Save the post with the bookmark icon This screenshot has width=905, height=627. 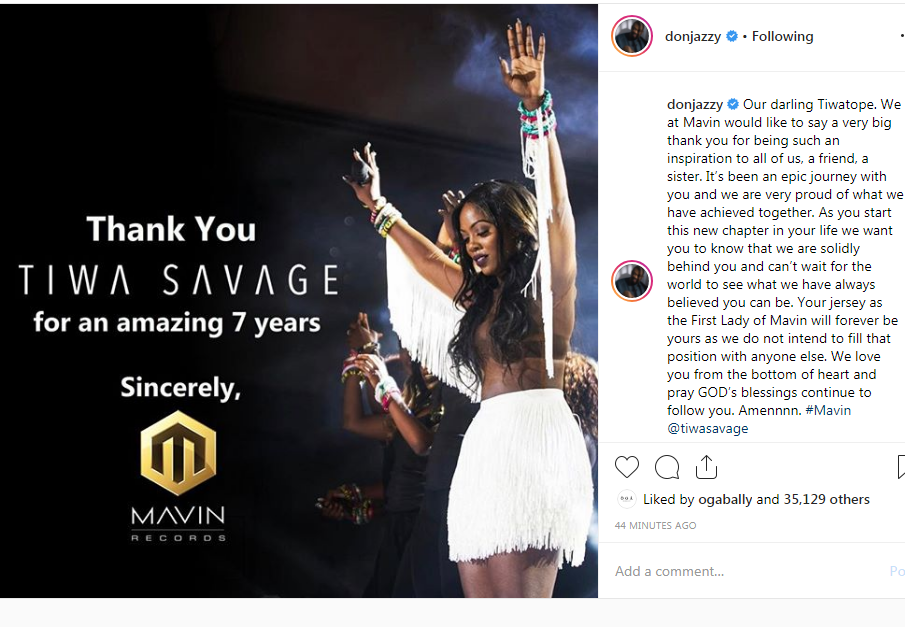(x=901, y=467)
